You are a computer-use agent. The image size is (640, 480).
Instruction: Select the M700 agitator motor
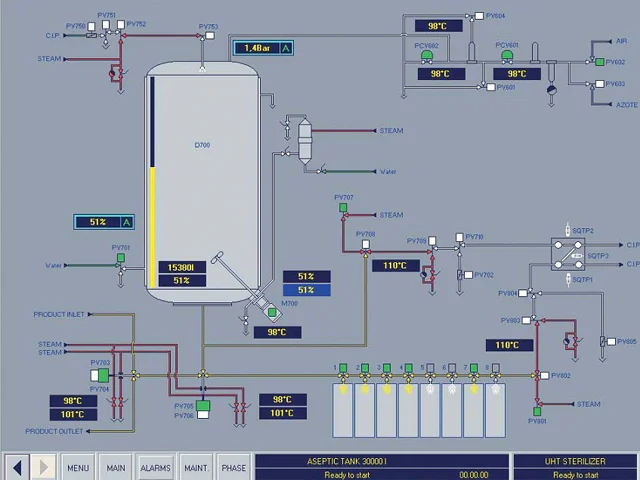(272, 313)
